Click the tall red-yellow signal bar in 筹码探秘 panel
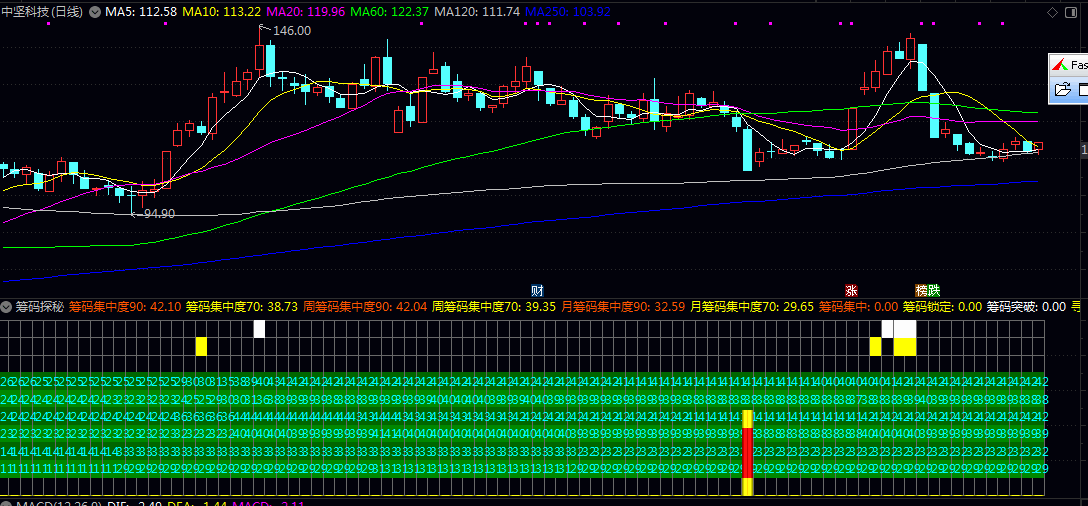Screen dimensions: 1088x506 click(747, 453)
